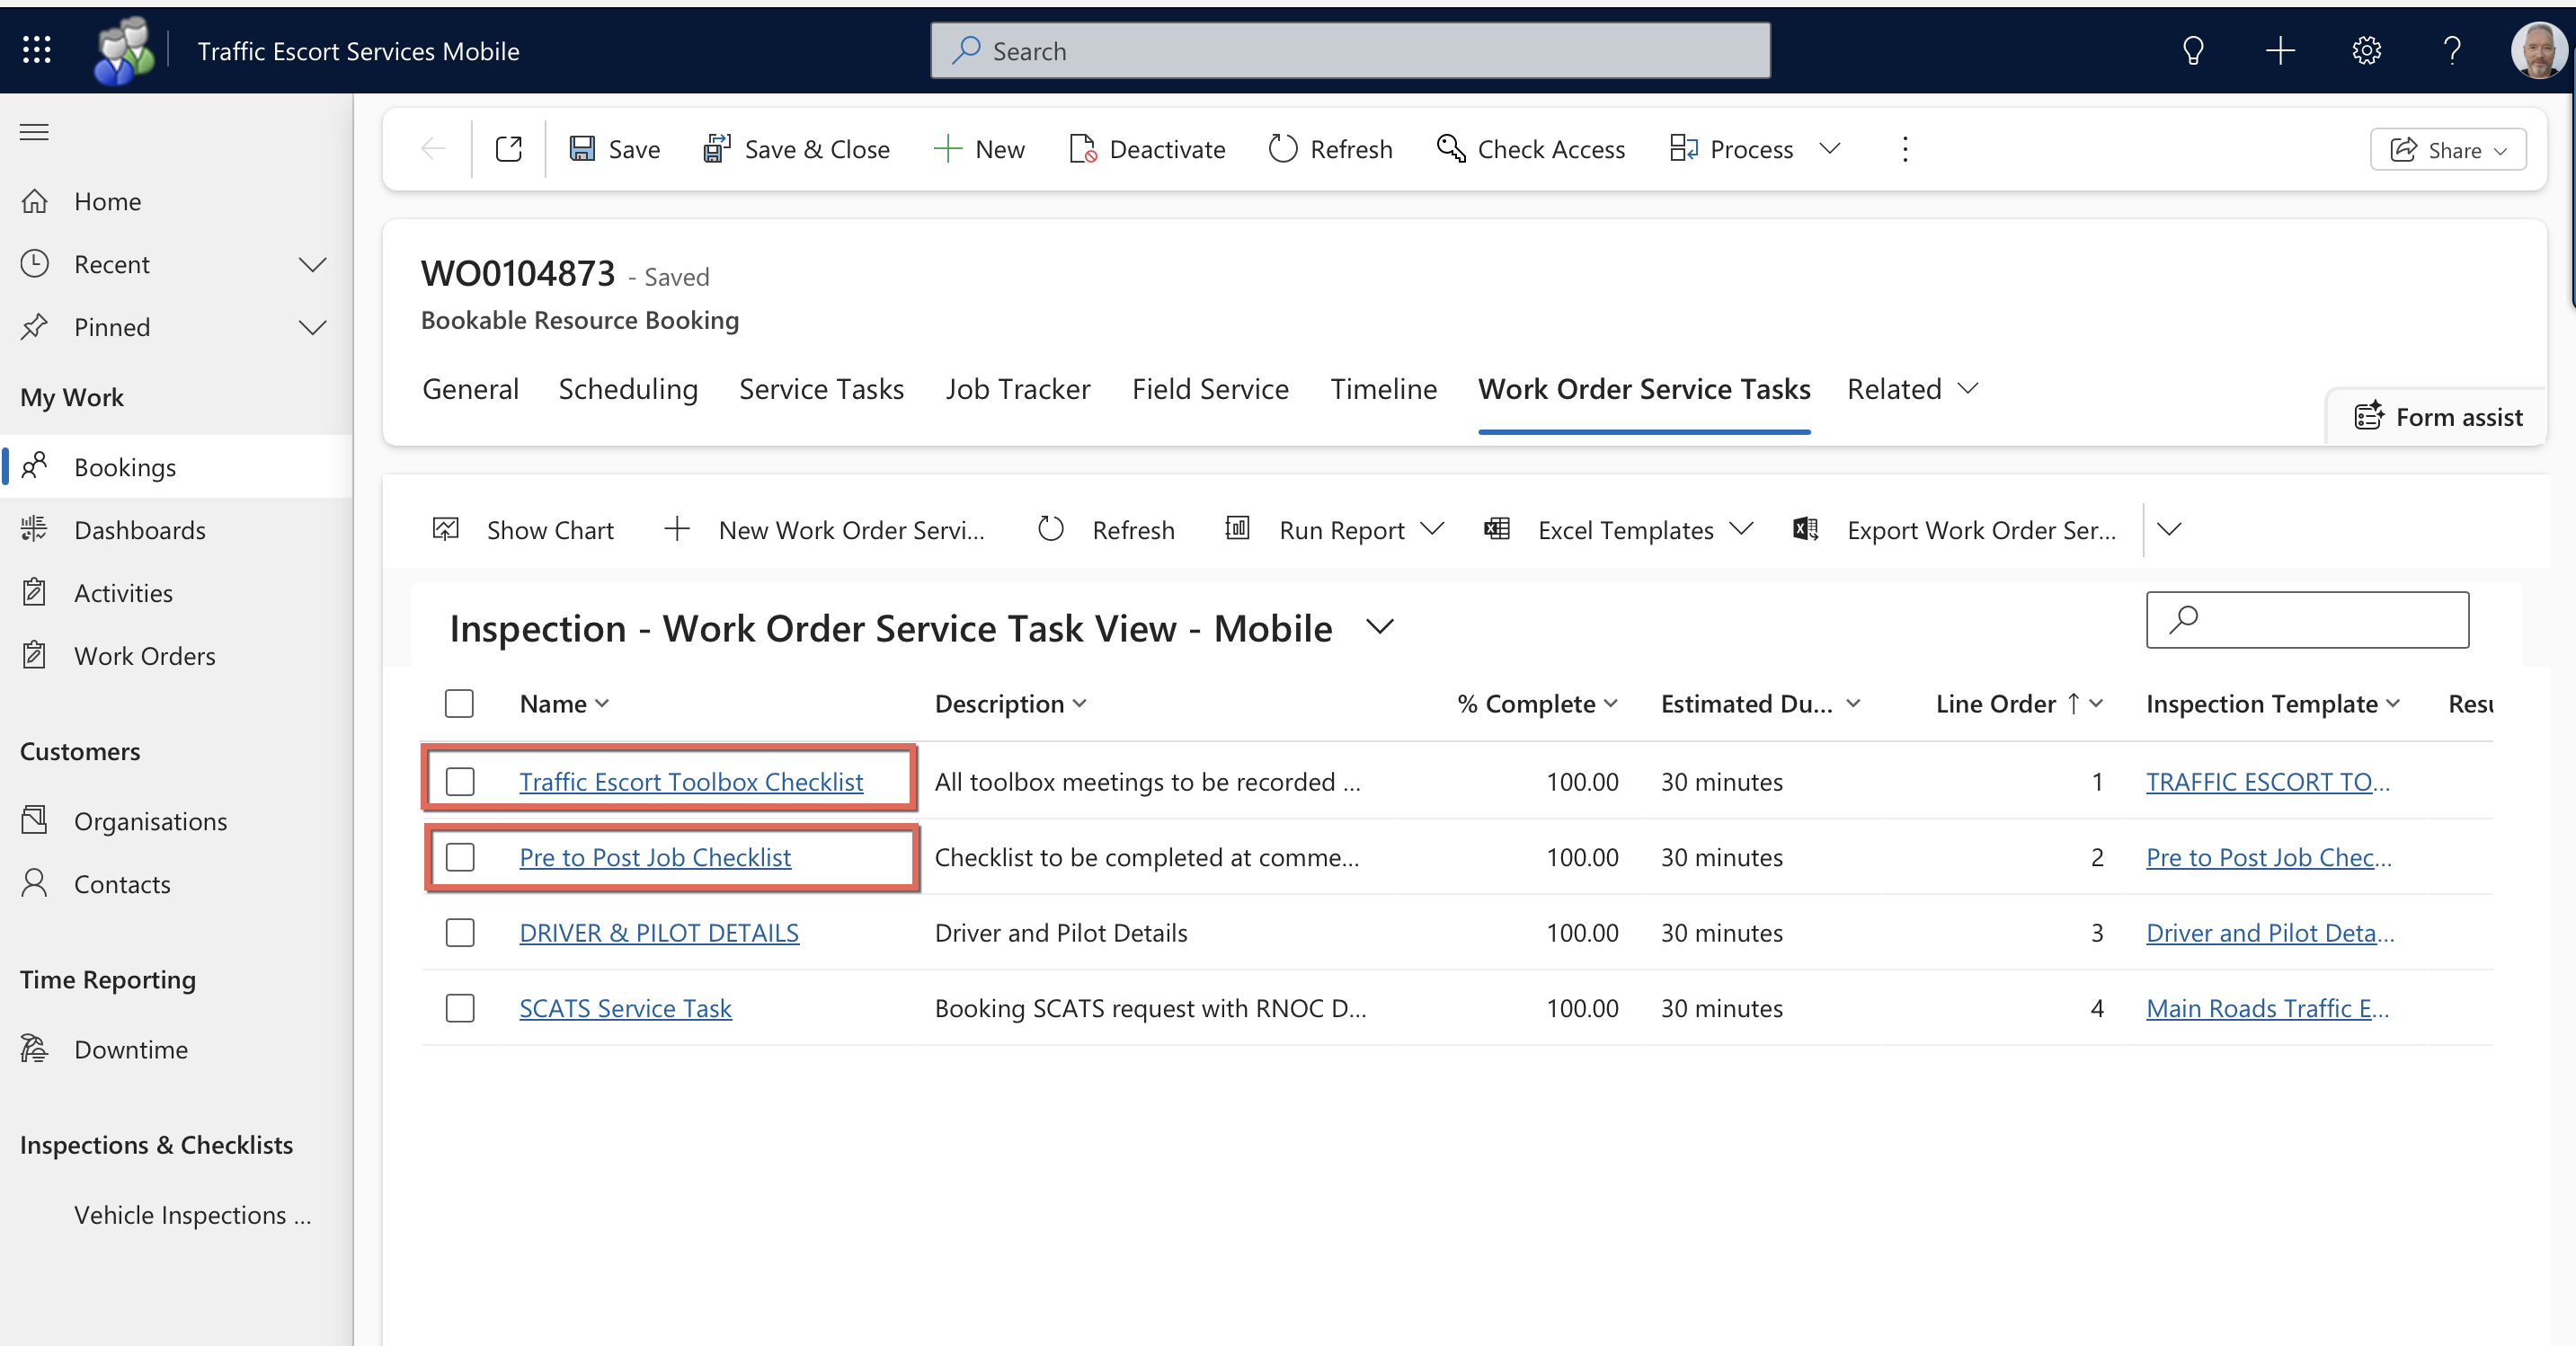Open the Share dropdown
Screen dimensions: 2576x1346
click(2447, 150)
